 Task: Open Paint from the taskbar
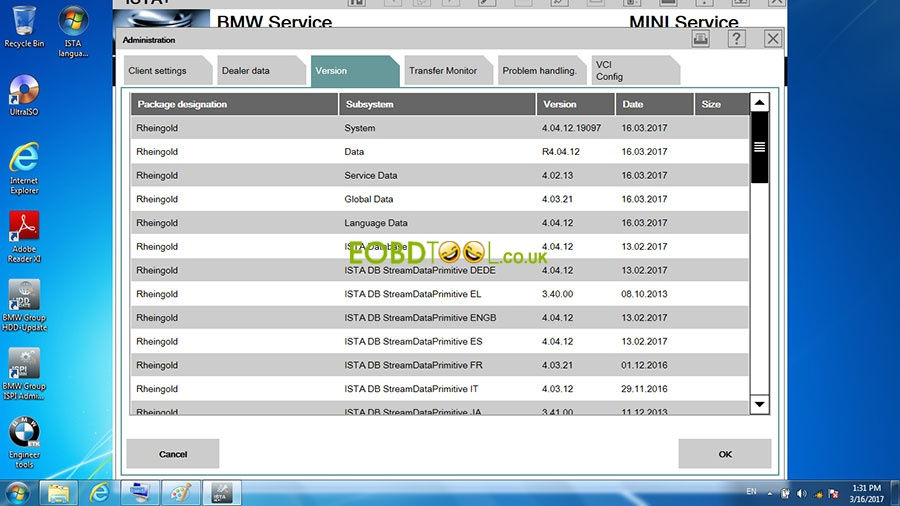(180, 493)
